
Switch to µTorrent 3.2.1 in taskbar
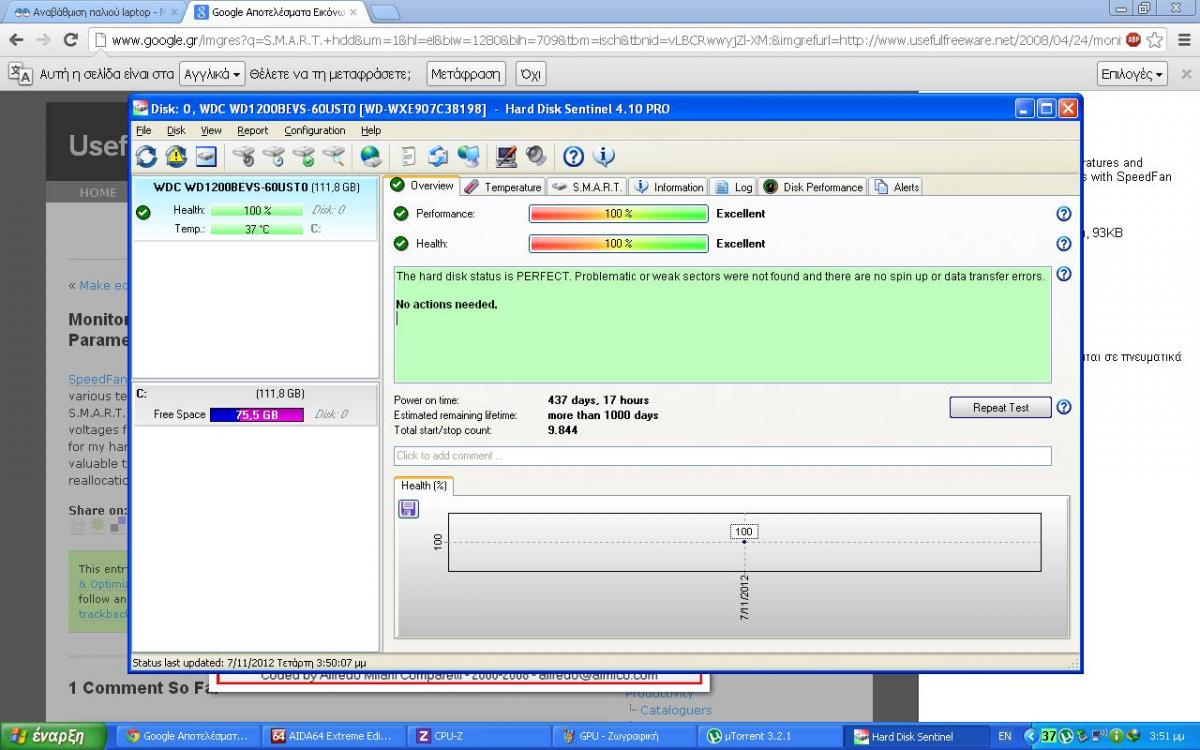tap(771, 737)
